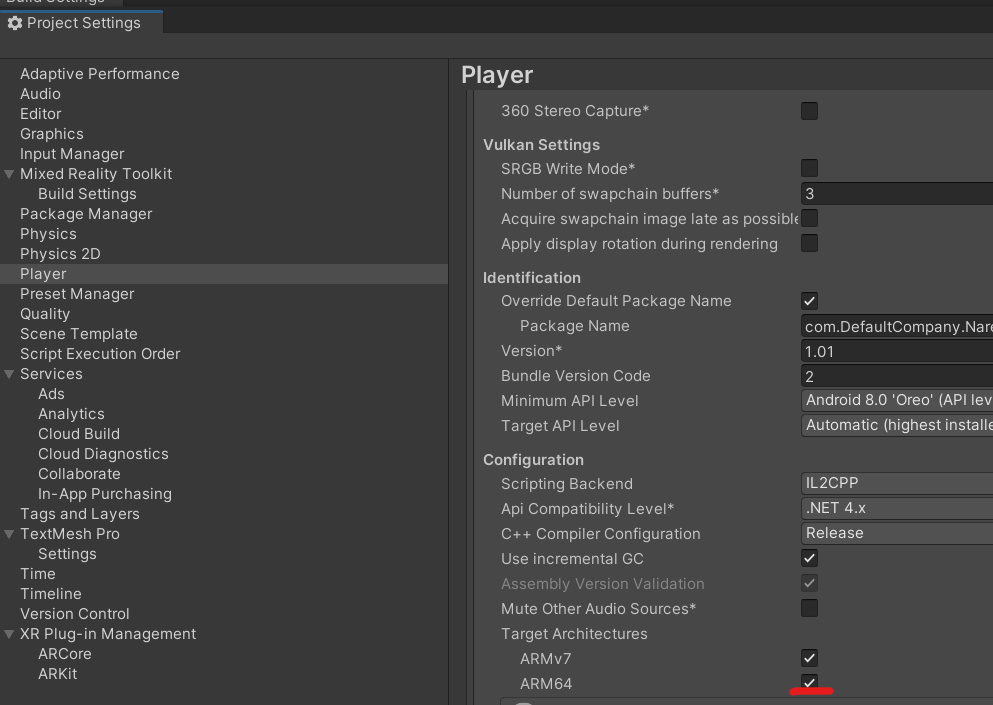Select the Mixed Reality Toolkit entry
The height and width of the screenshot is (705, 993).
pyautogui.click(x=96, y=174)
